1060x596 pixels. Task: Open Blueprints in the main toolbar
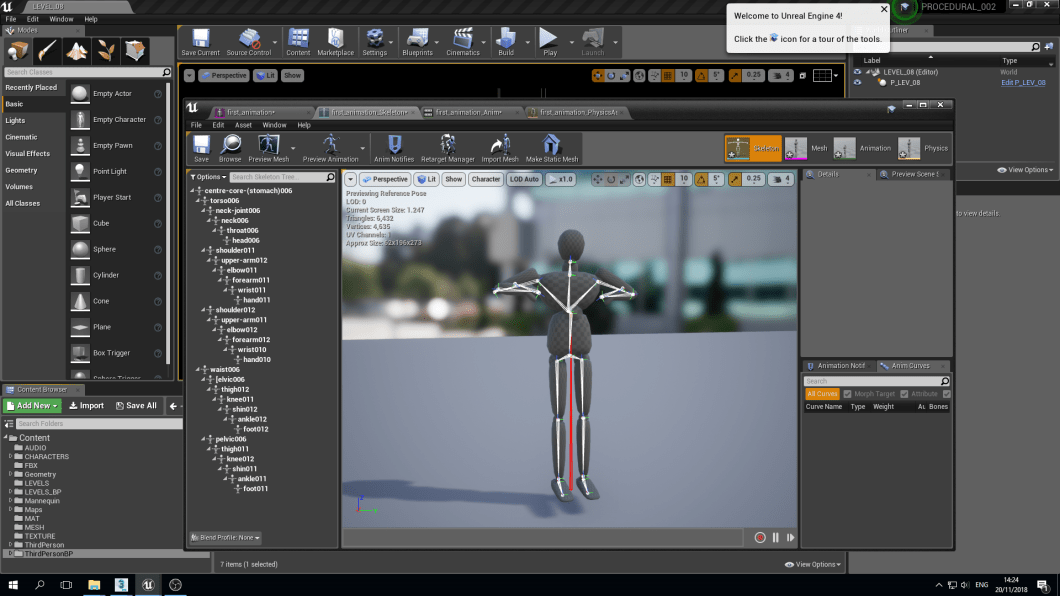pyautogui.click(x=417, y=42)
